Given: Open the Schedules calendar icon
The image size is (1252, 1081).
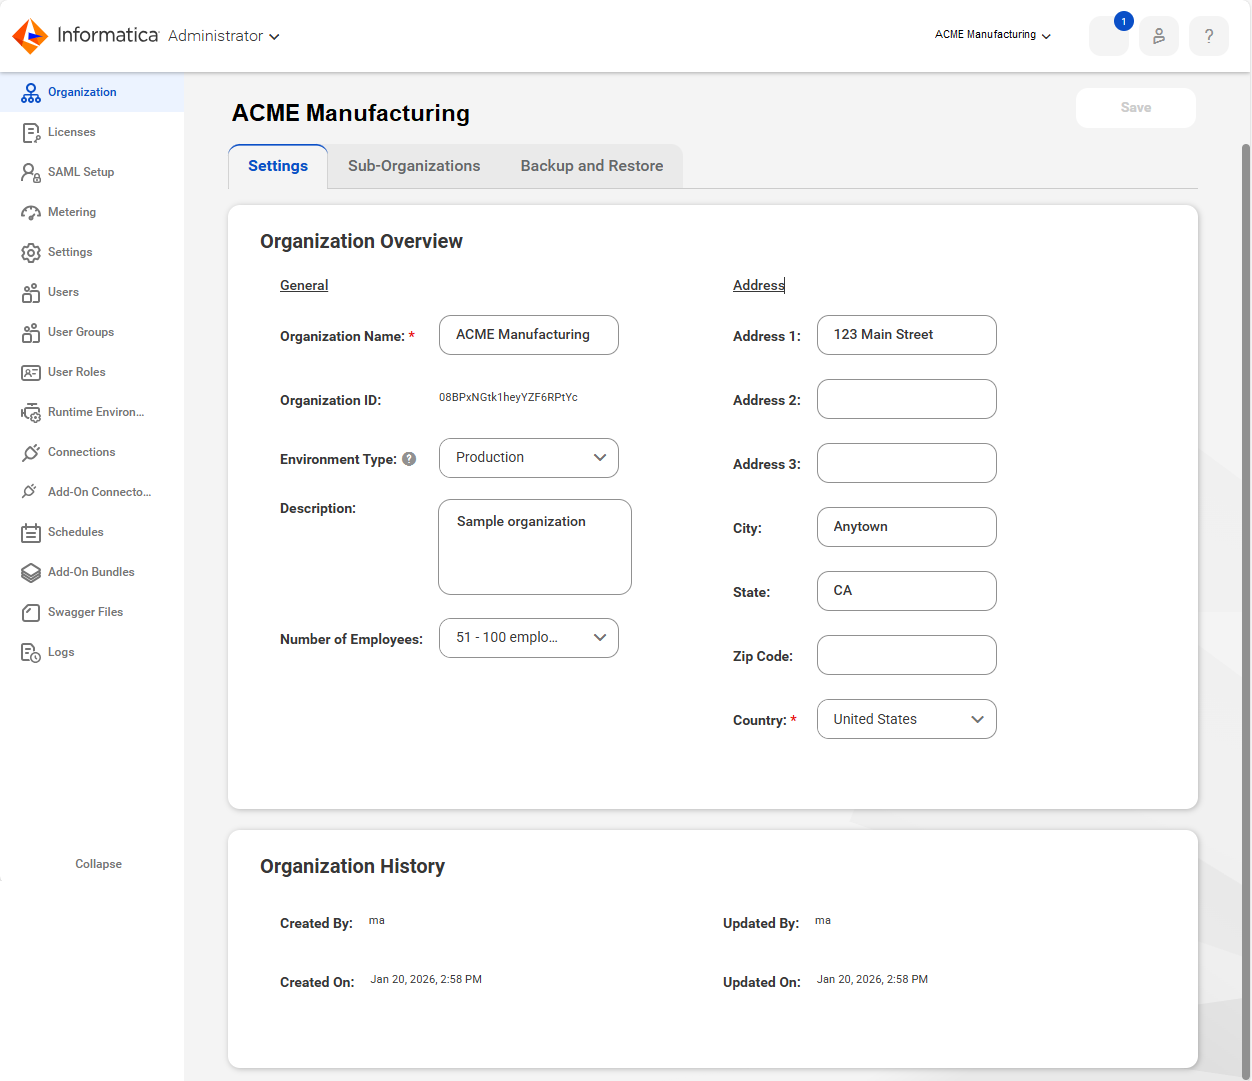Looking at the screenshot, I should pyautogui.click(x=31, y=533).
